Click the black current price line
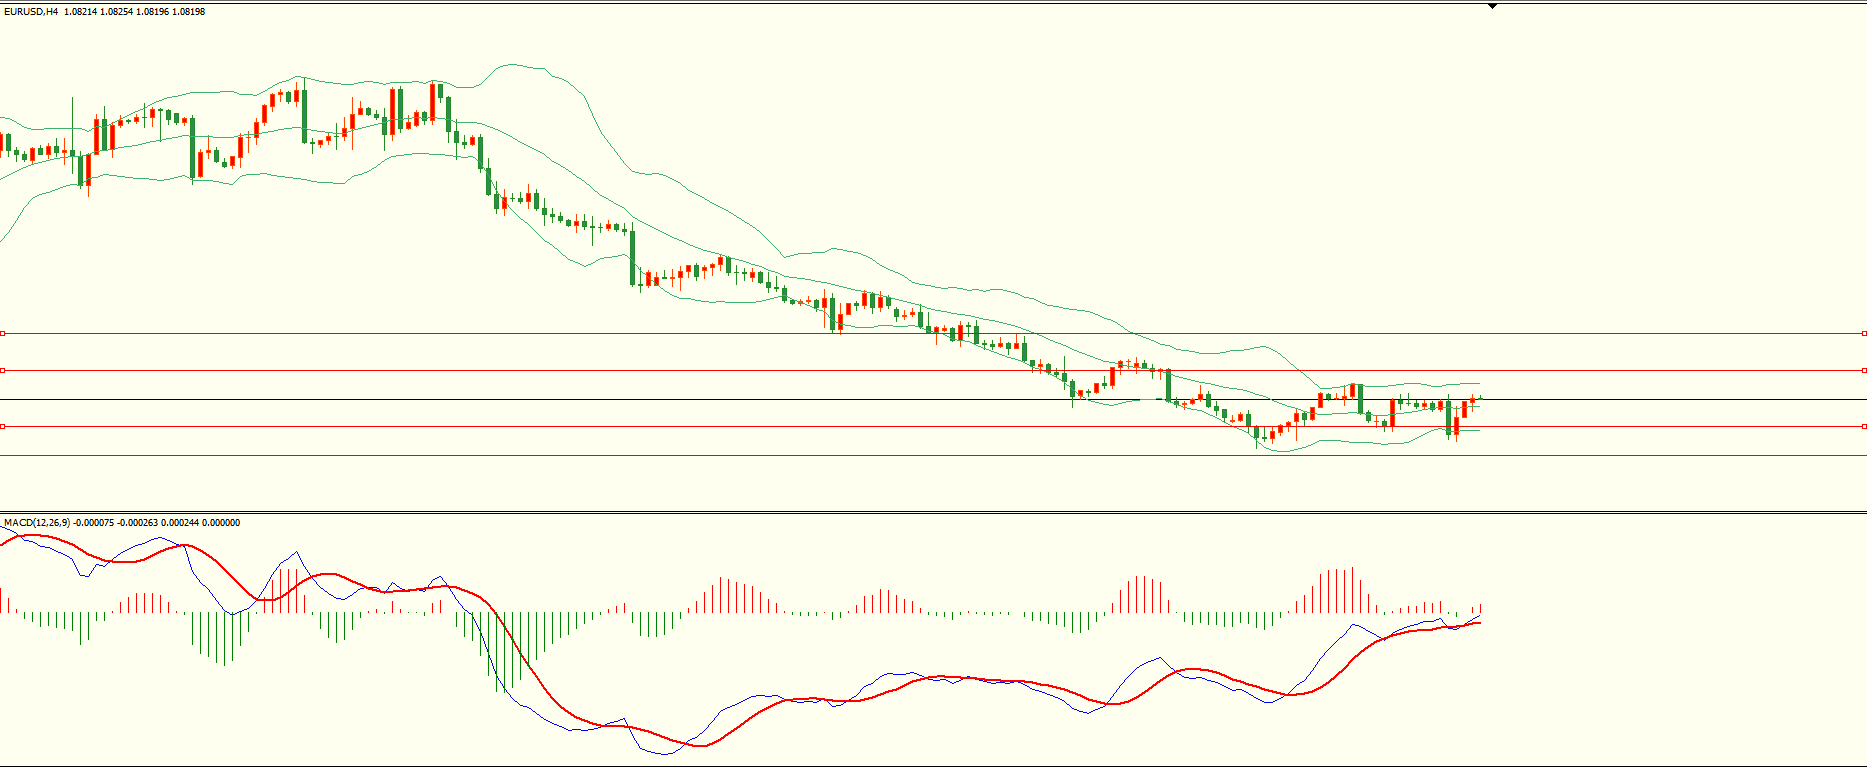This screenshot has width=1867, height=767. coord(900,399)
